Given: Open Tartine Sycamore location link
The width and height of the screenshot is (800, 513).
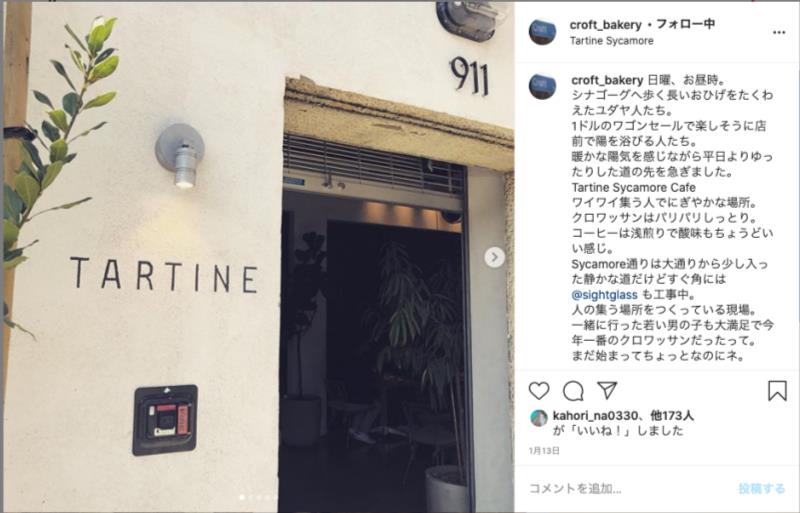Looking at the screenshot, I should click(611, 41).
